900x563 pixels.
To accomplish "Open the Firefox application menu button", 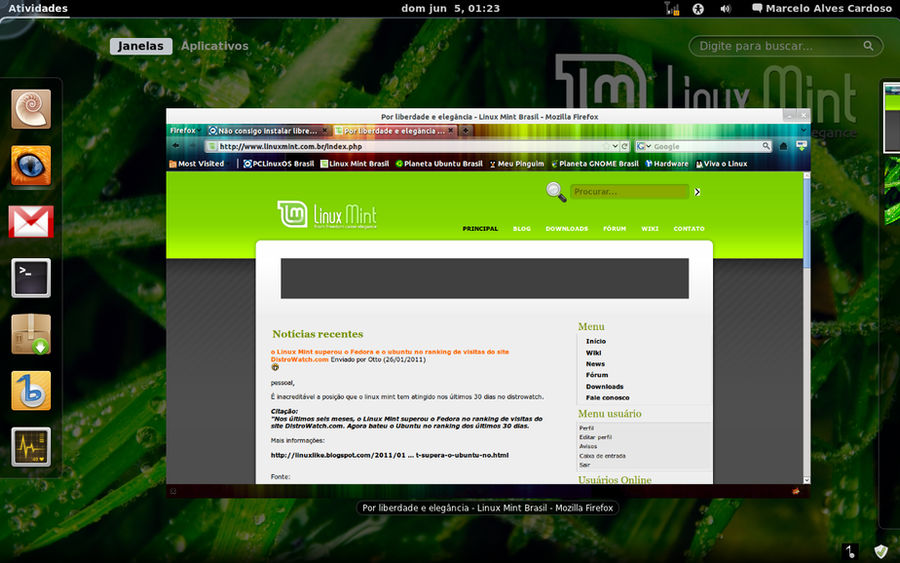I will [184, 131].
